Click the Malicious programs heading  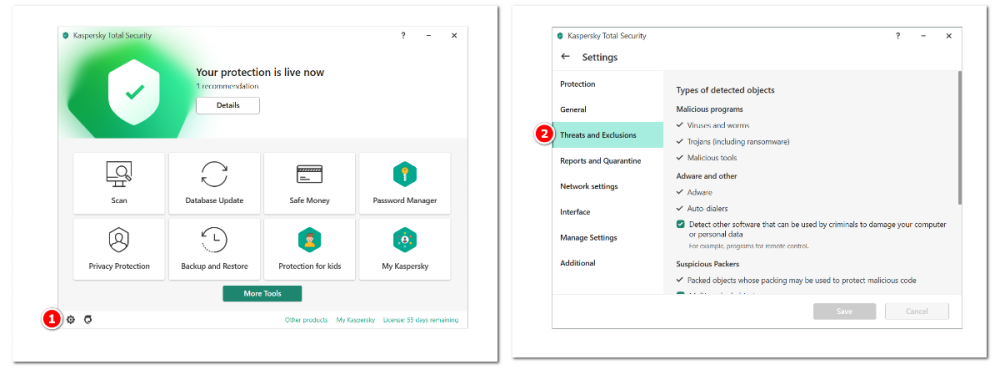point(709,110)
